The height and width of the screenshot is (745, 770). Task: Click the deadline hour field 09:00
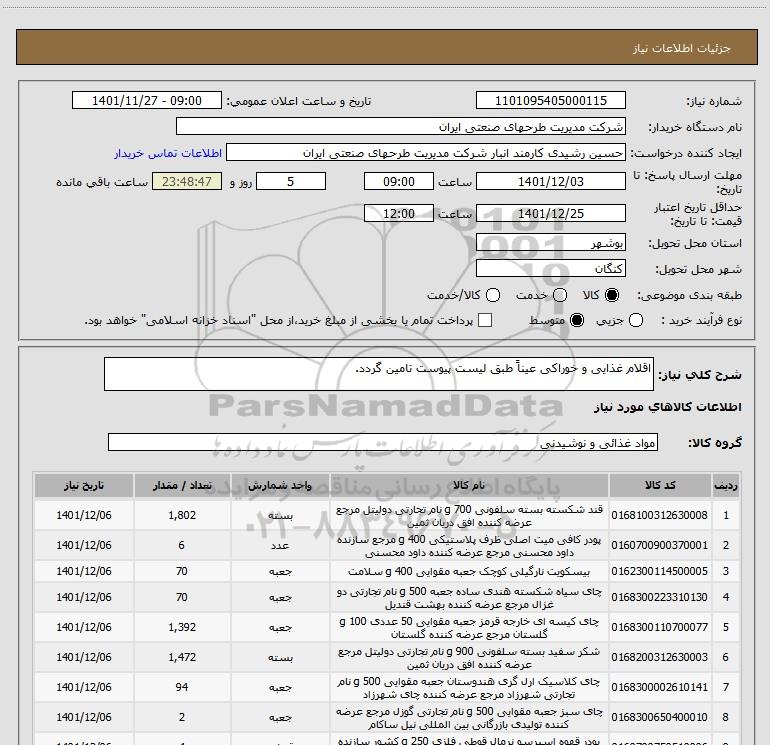[399, 182]
